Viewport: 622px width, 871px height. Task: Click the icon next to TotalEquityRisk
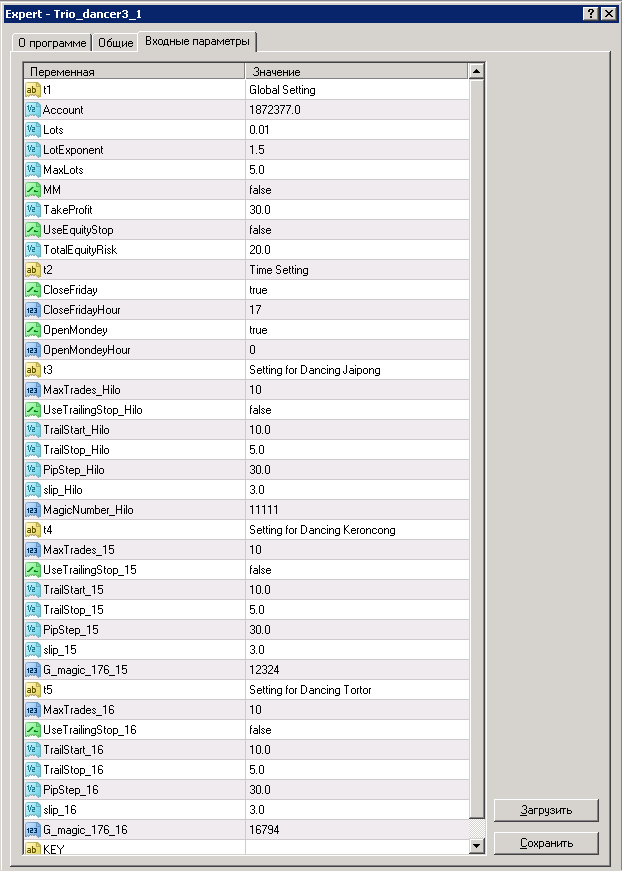[x=33, y=250]
